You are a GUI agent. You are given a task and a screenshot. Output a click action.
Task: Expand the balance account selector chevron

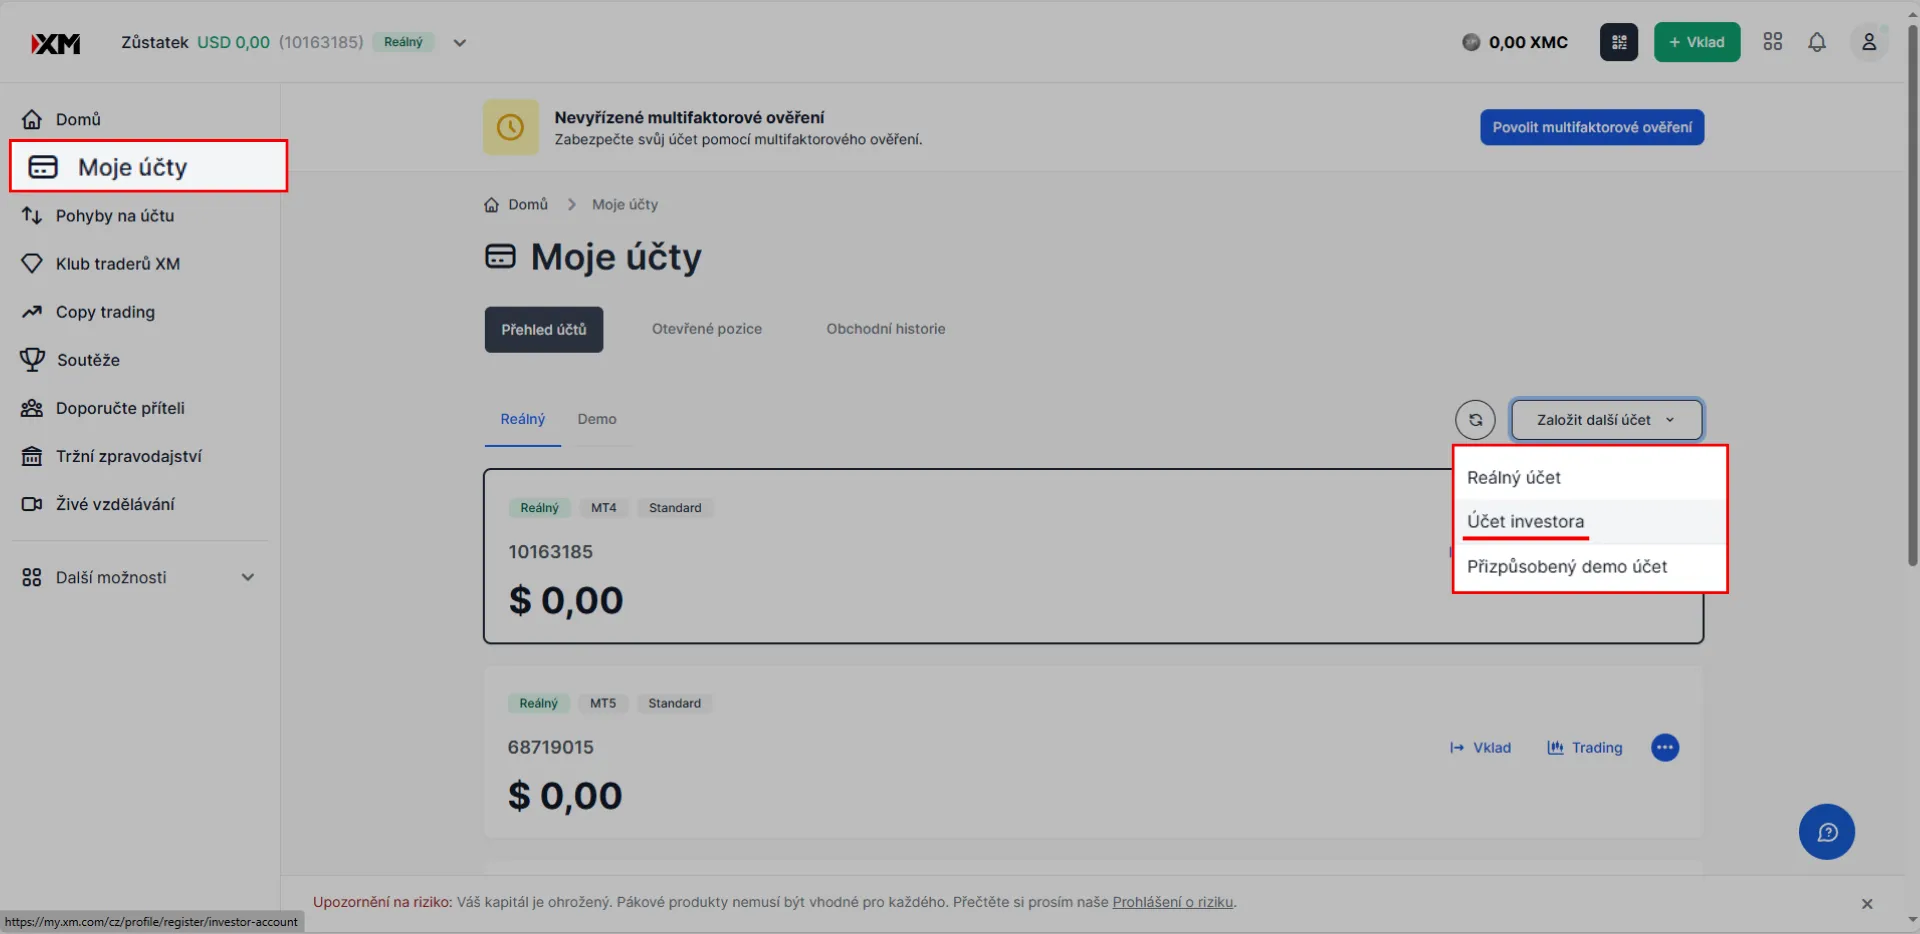[x=460, y=43]
